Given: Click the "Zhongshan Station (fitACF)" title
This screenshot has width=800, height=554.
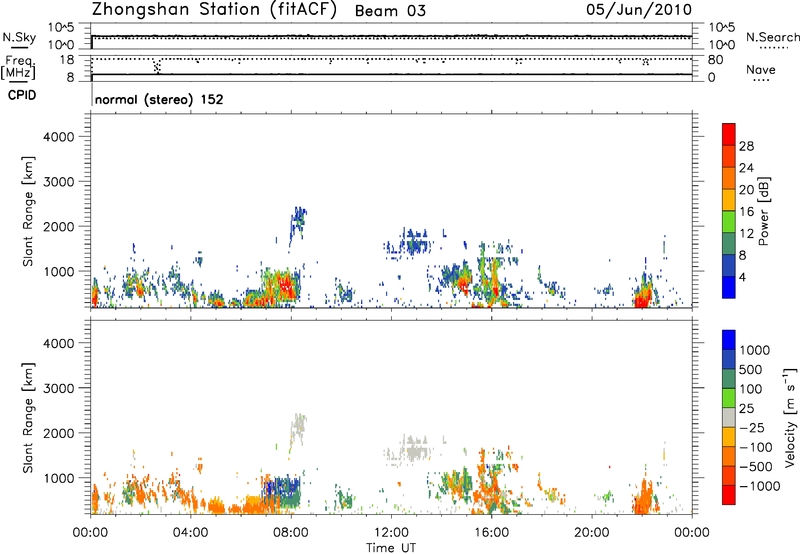Looking at the screenshot, I should pyautogui.click(x=214, y=10).
